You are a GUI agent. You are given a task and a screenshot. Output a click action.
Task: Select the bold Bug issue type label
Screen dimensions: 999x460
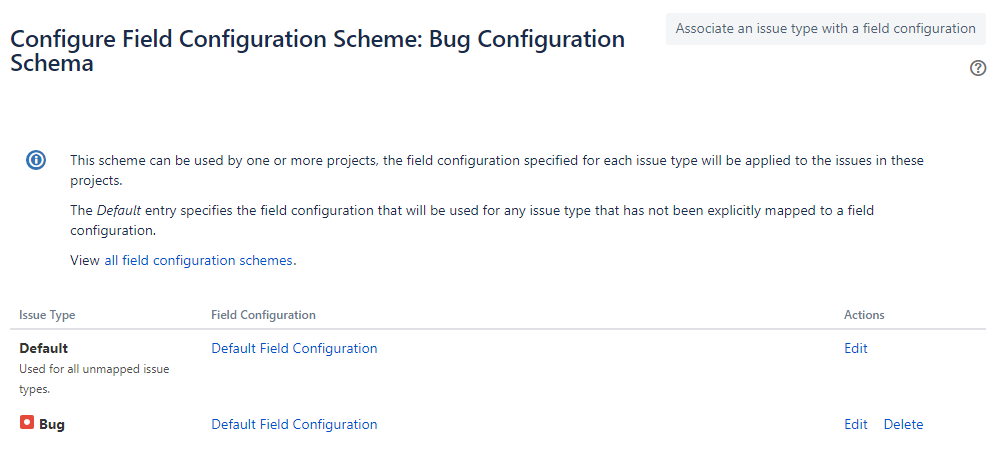click(x=52, y=424)
